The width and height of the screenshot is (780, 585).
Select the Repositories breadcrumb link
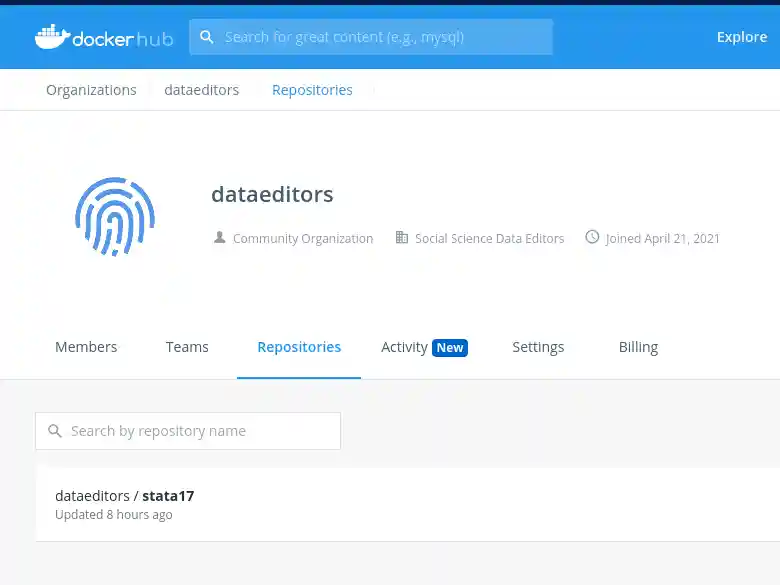312,90
